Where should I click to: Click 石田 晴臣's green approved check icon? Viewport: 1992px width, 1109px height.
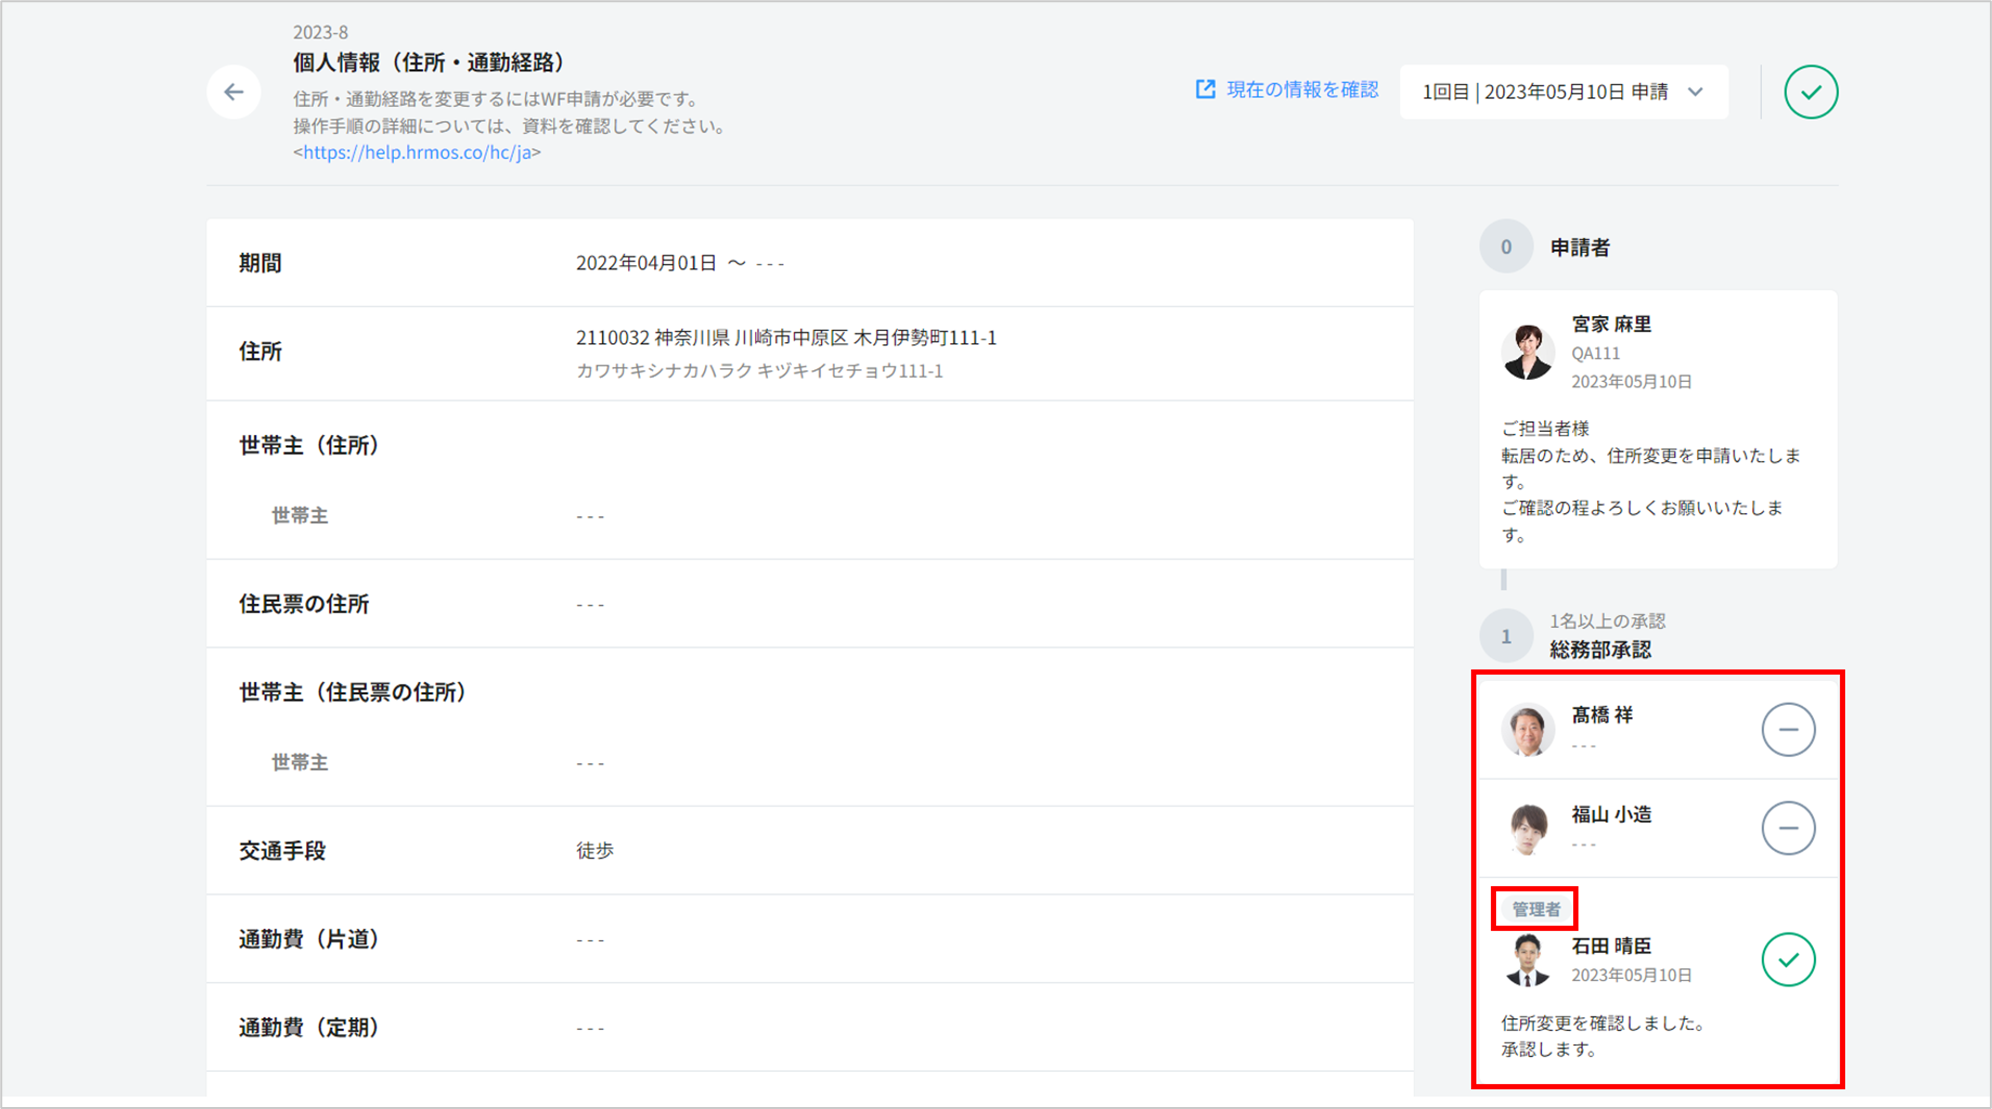coord(1787,960)
